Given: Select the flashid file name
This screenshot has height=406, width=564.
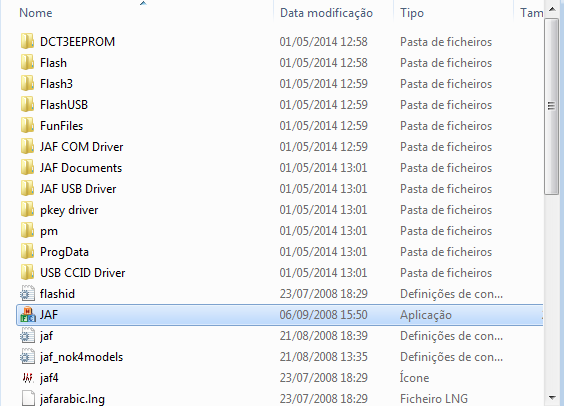Looking at the screenshot, I should [x=58, y=293].
